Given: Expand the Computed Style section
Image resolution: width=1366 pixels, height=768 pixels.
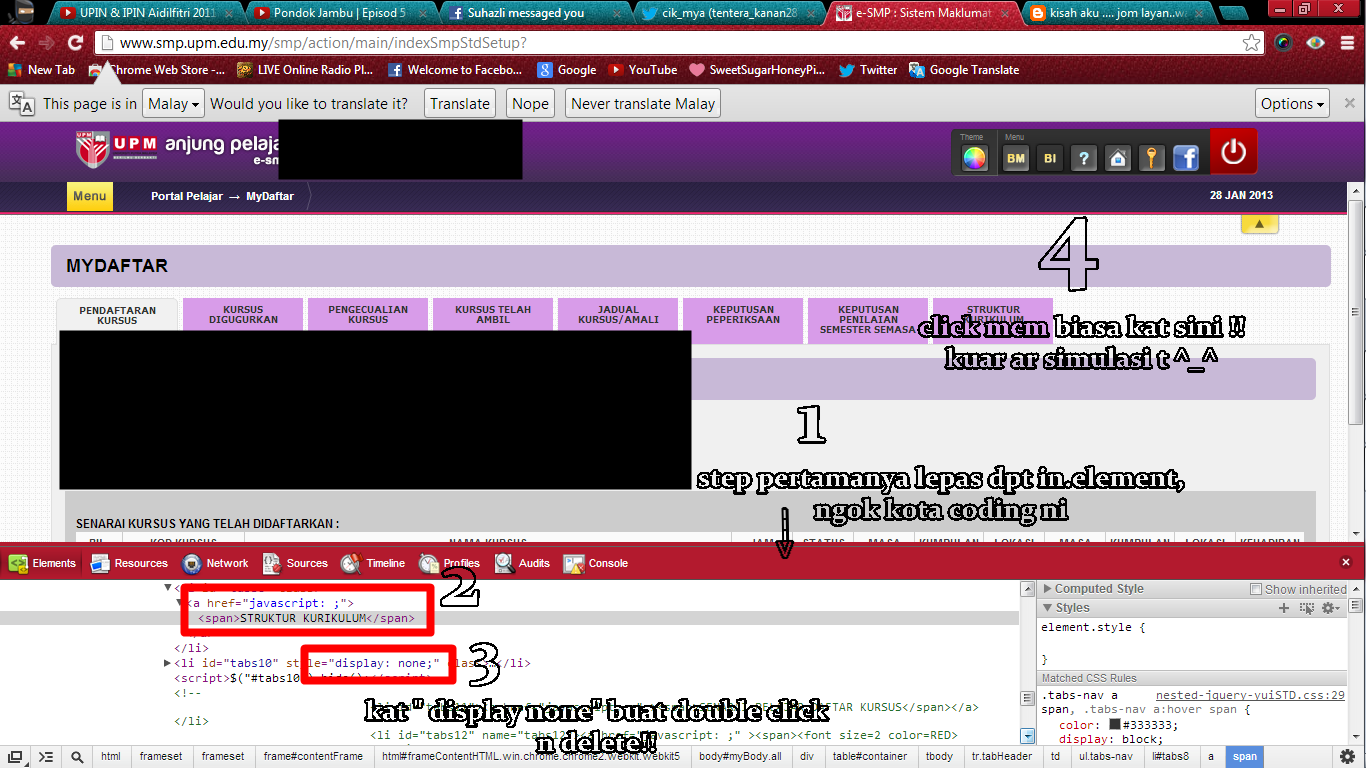Looking at the screenshot, I should pos(1048,589).
